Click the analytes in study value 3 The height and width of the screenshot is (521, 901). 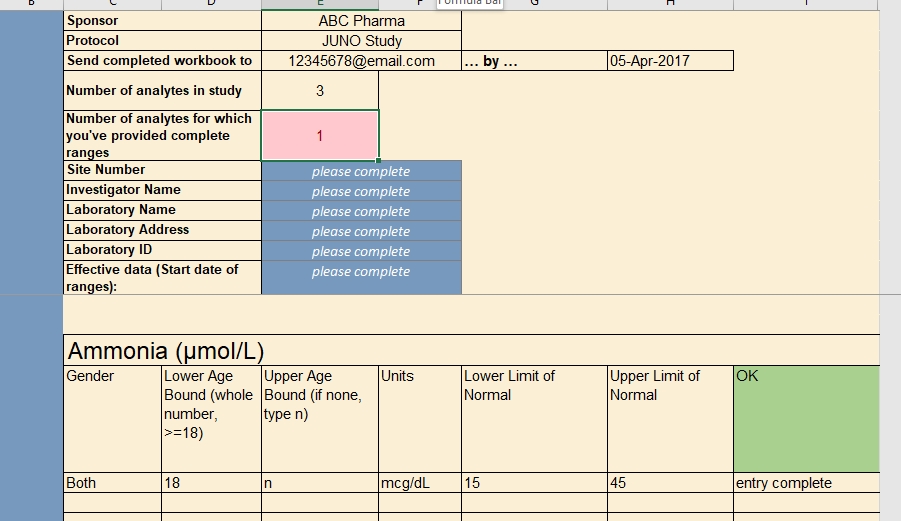(320, 91)
